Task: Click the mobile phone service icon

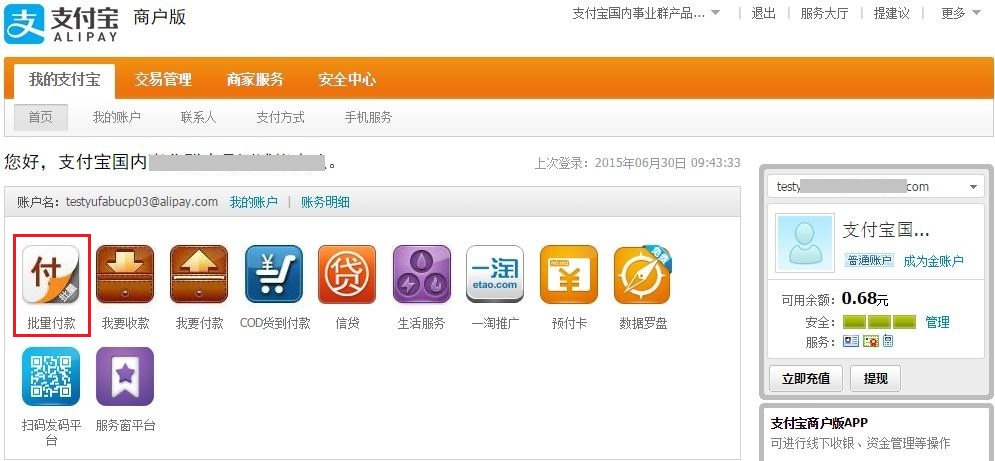Action: point(888,342)
